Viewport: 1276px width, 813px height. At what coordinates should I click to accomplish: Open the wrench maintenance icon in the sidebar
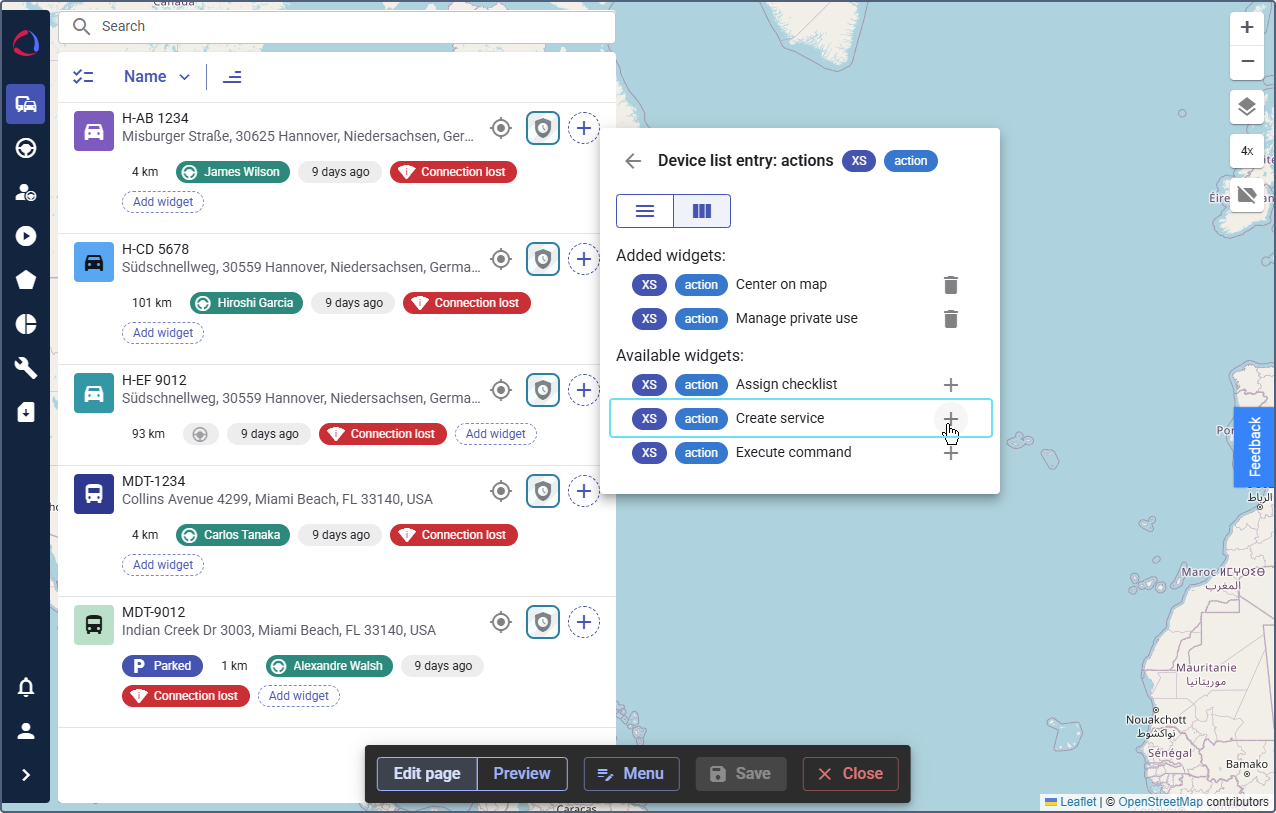click(x=26, y=368)
